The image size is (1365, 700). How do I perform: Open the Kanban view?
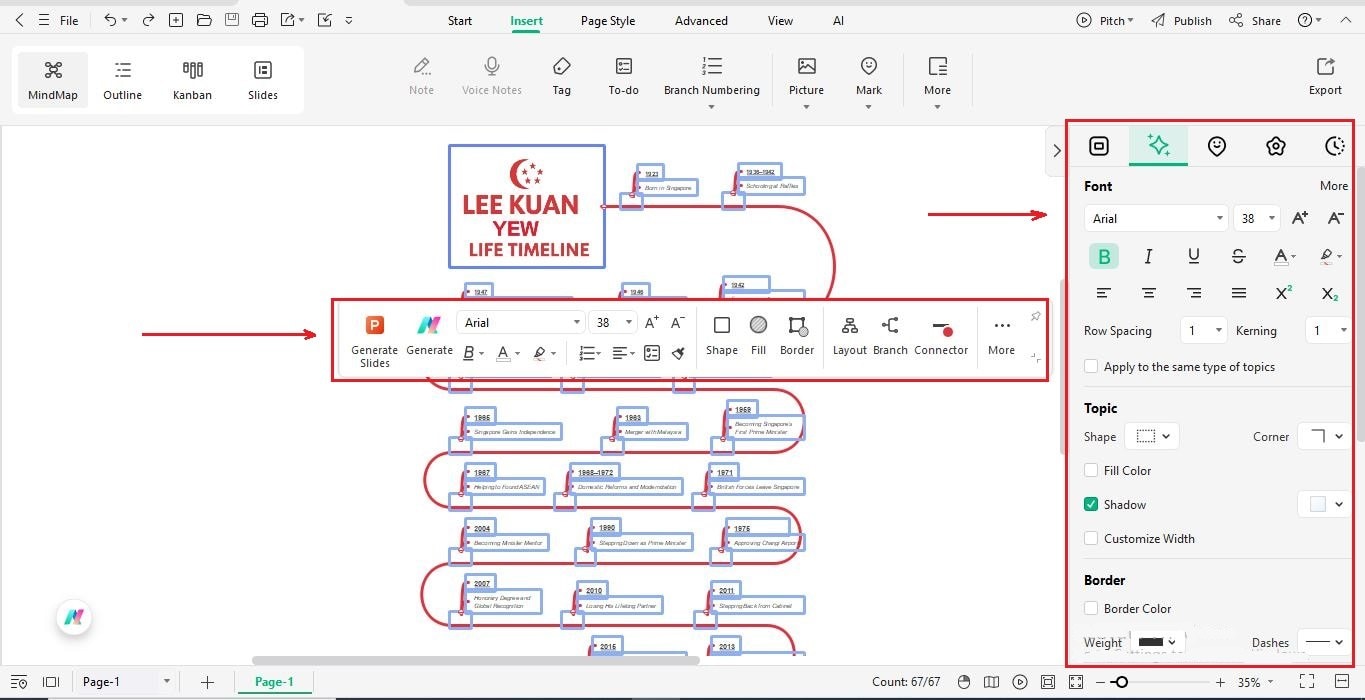click(192, 79)
